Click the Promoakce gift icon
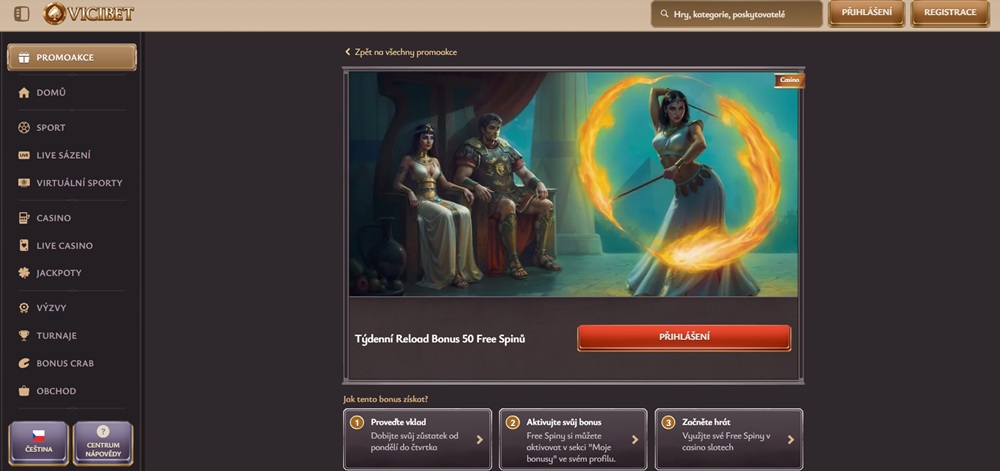Image resolution: width=1000 pixels, height=471 pixels. click(24, 57)
